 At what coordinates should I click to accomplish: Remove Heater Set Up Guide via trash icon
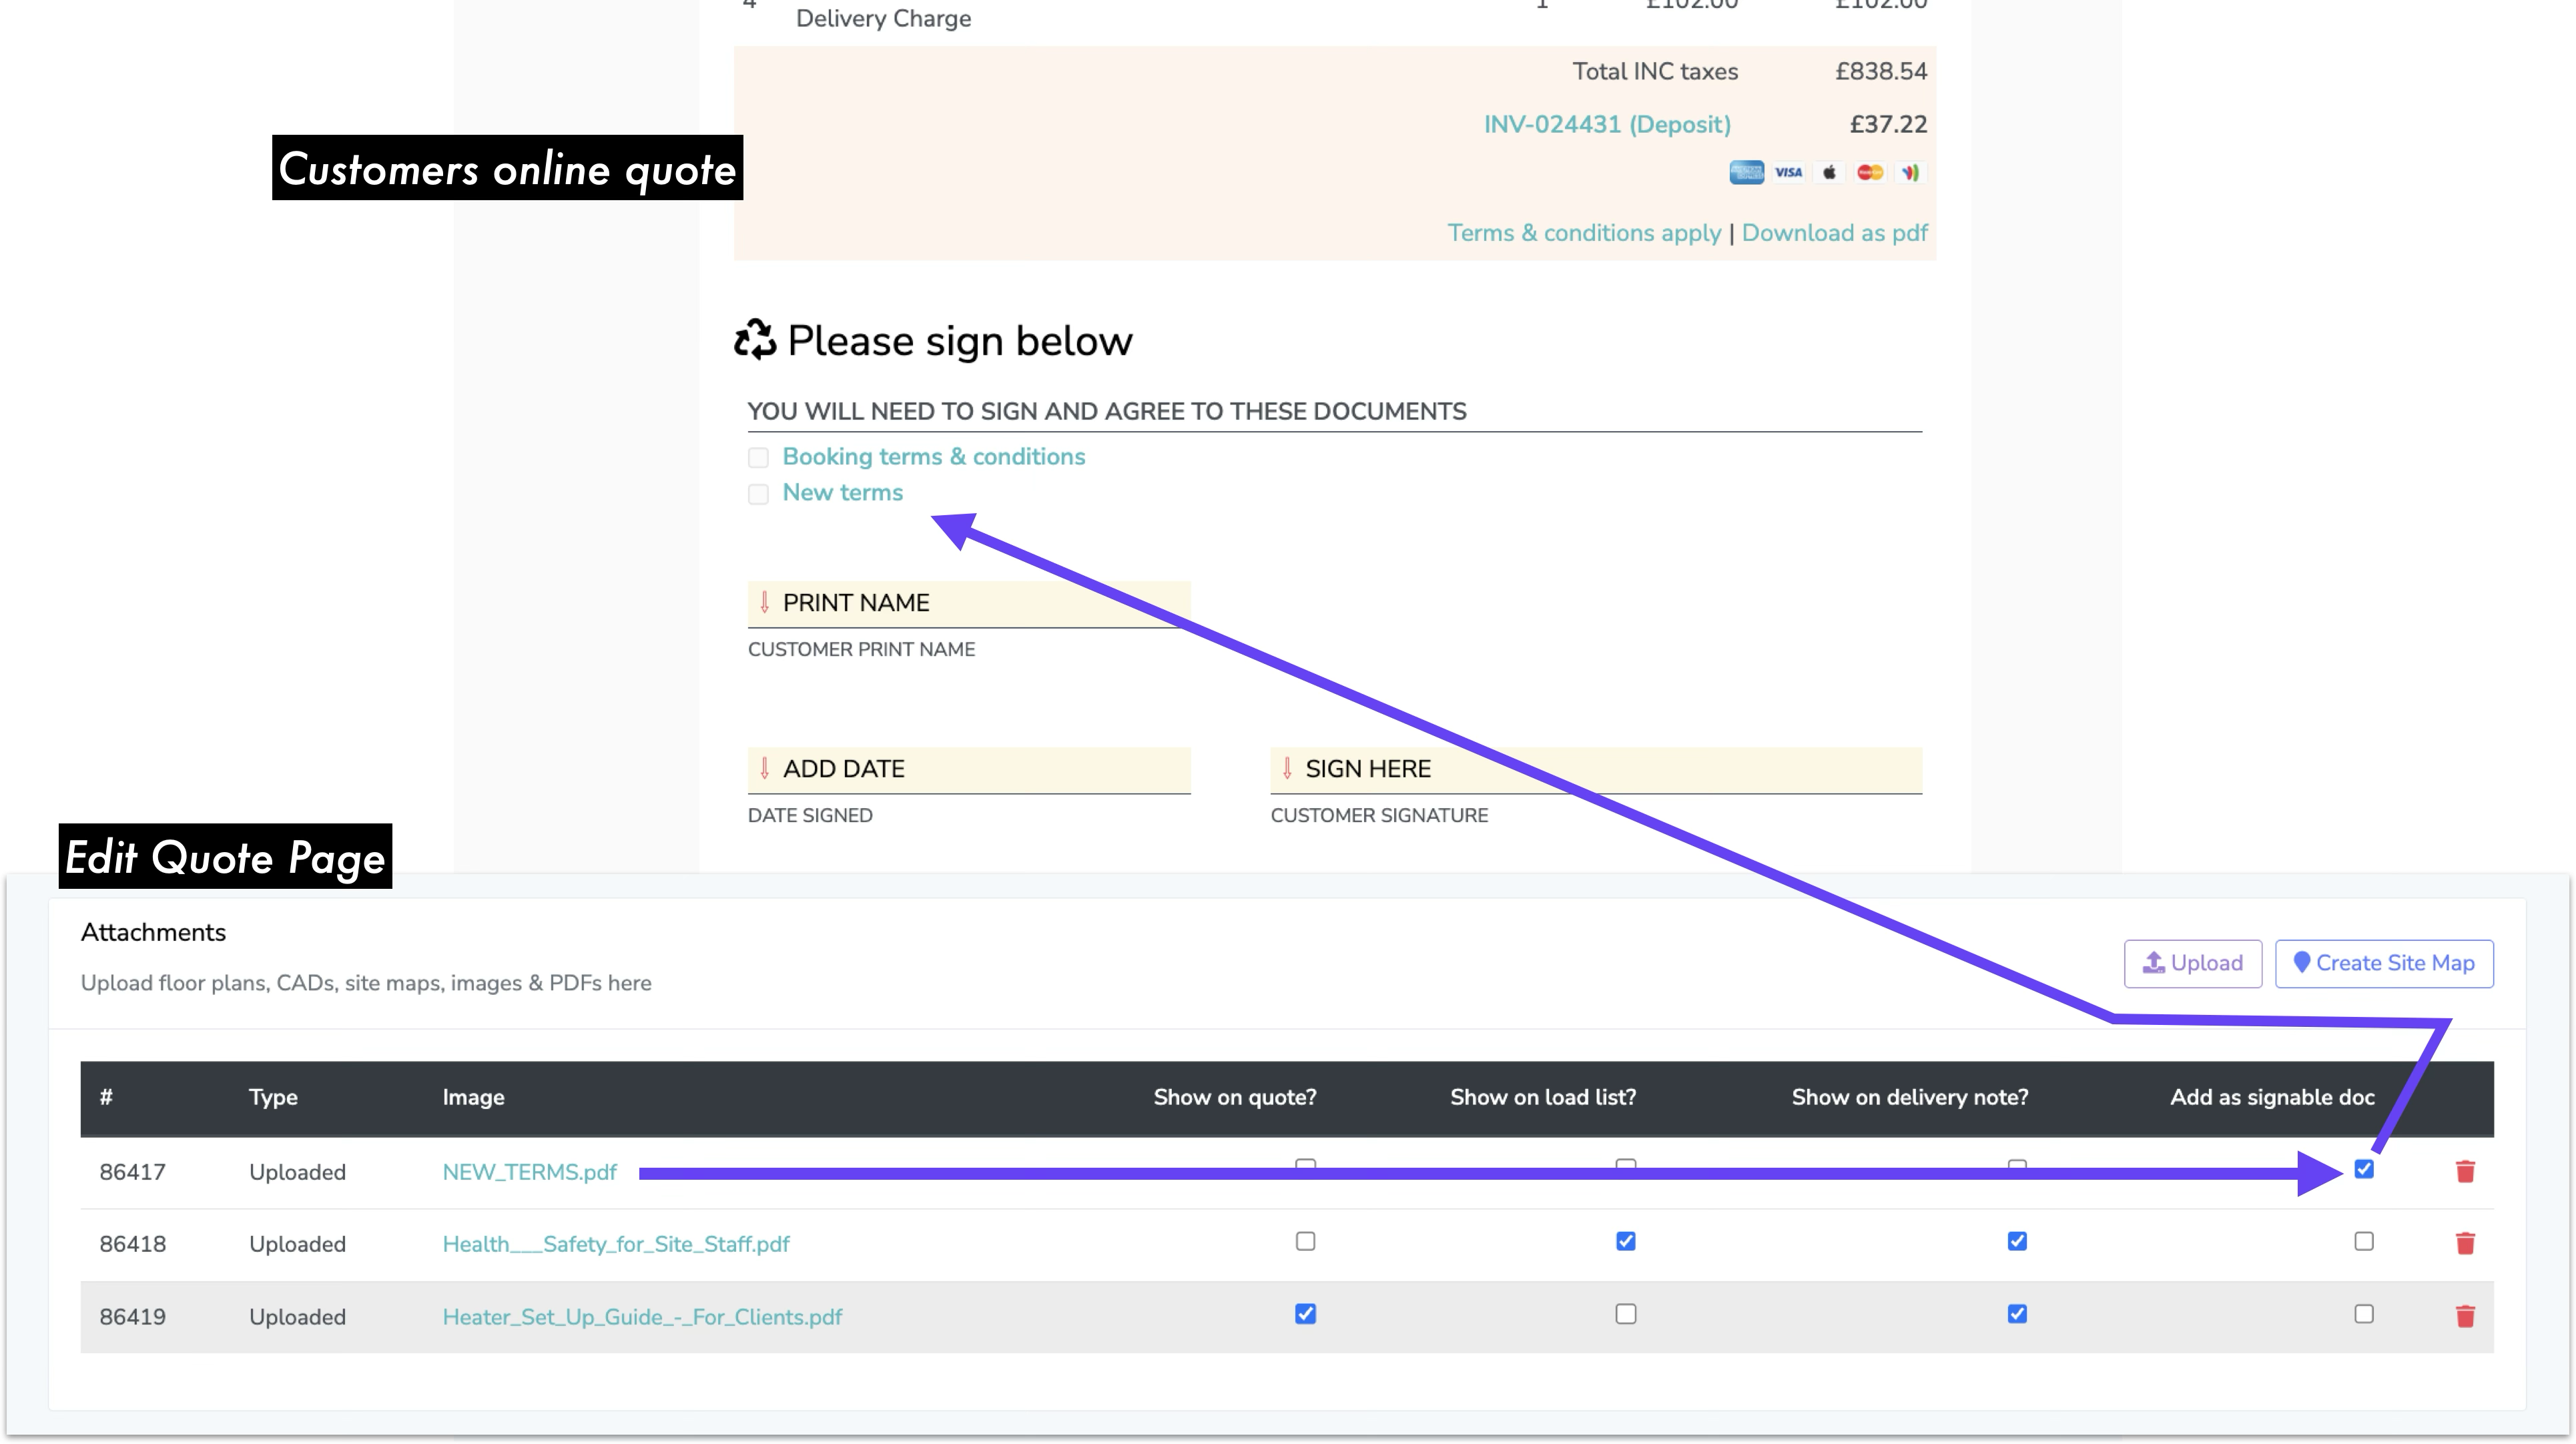(x=2465, y=1316)
